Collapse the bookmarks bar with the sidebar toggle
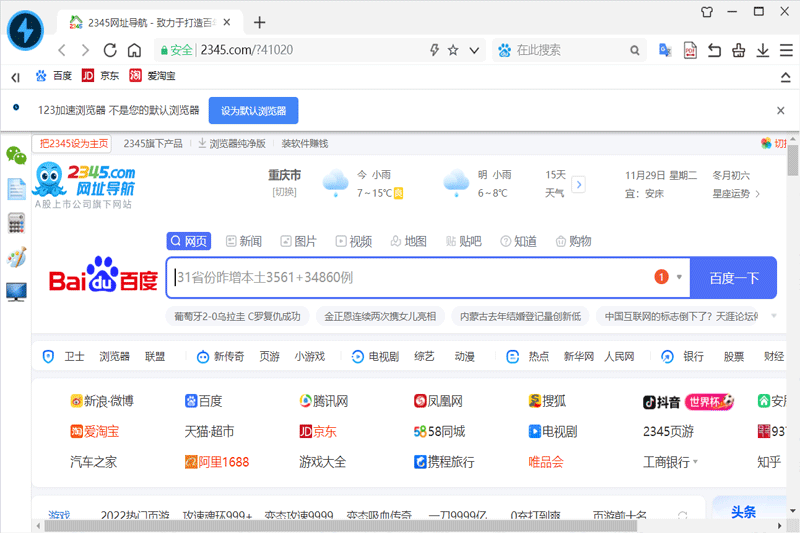800x533 pixels. (15, 76)
